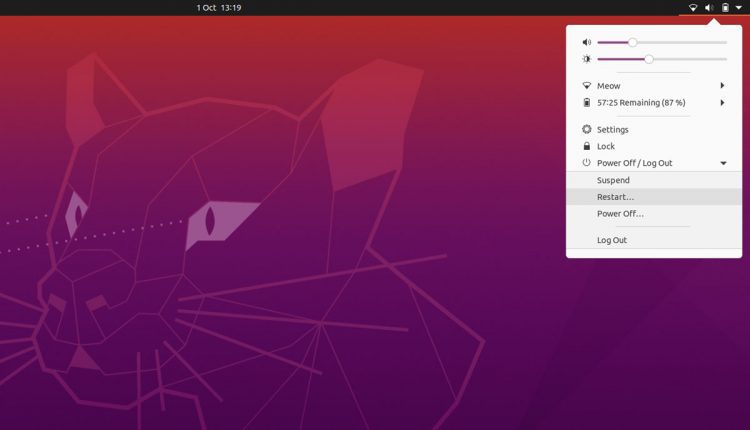Click the Wi-Fi icon in top bar
Screen dimensions: 750x430
(693, 8)
